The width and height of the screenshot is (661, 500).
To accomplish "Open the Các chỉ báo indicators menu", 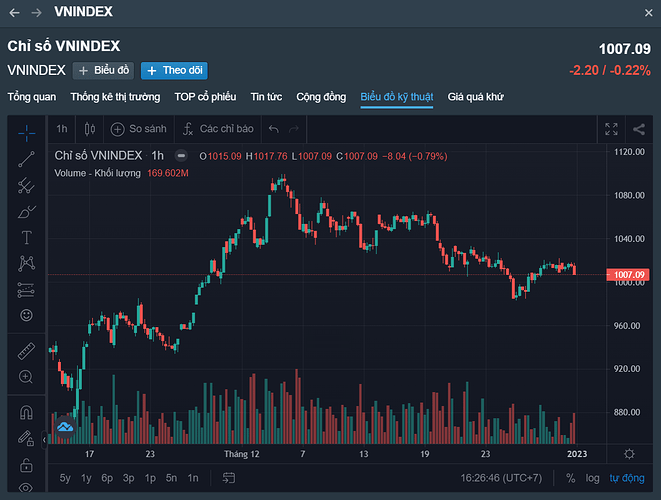I will [217, 129].
